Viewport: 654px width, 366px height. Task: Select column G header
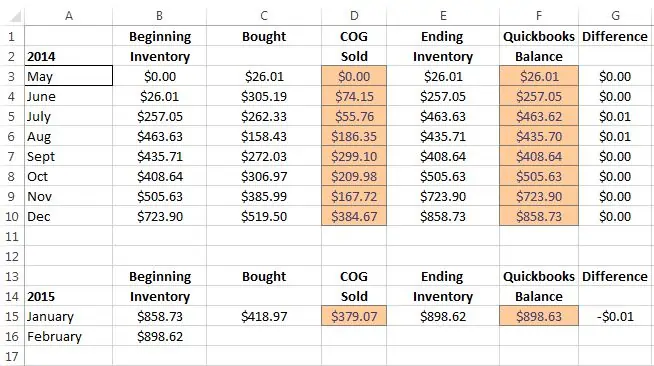tap(615, 16)
